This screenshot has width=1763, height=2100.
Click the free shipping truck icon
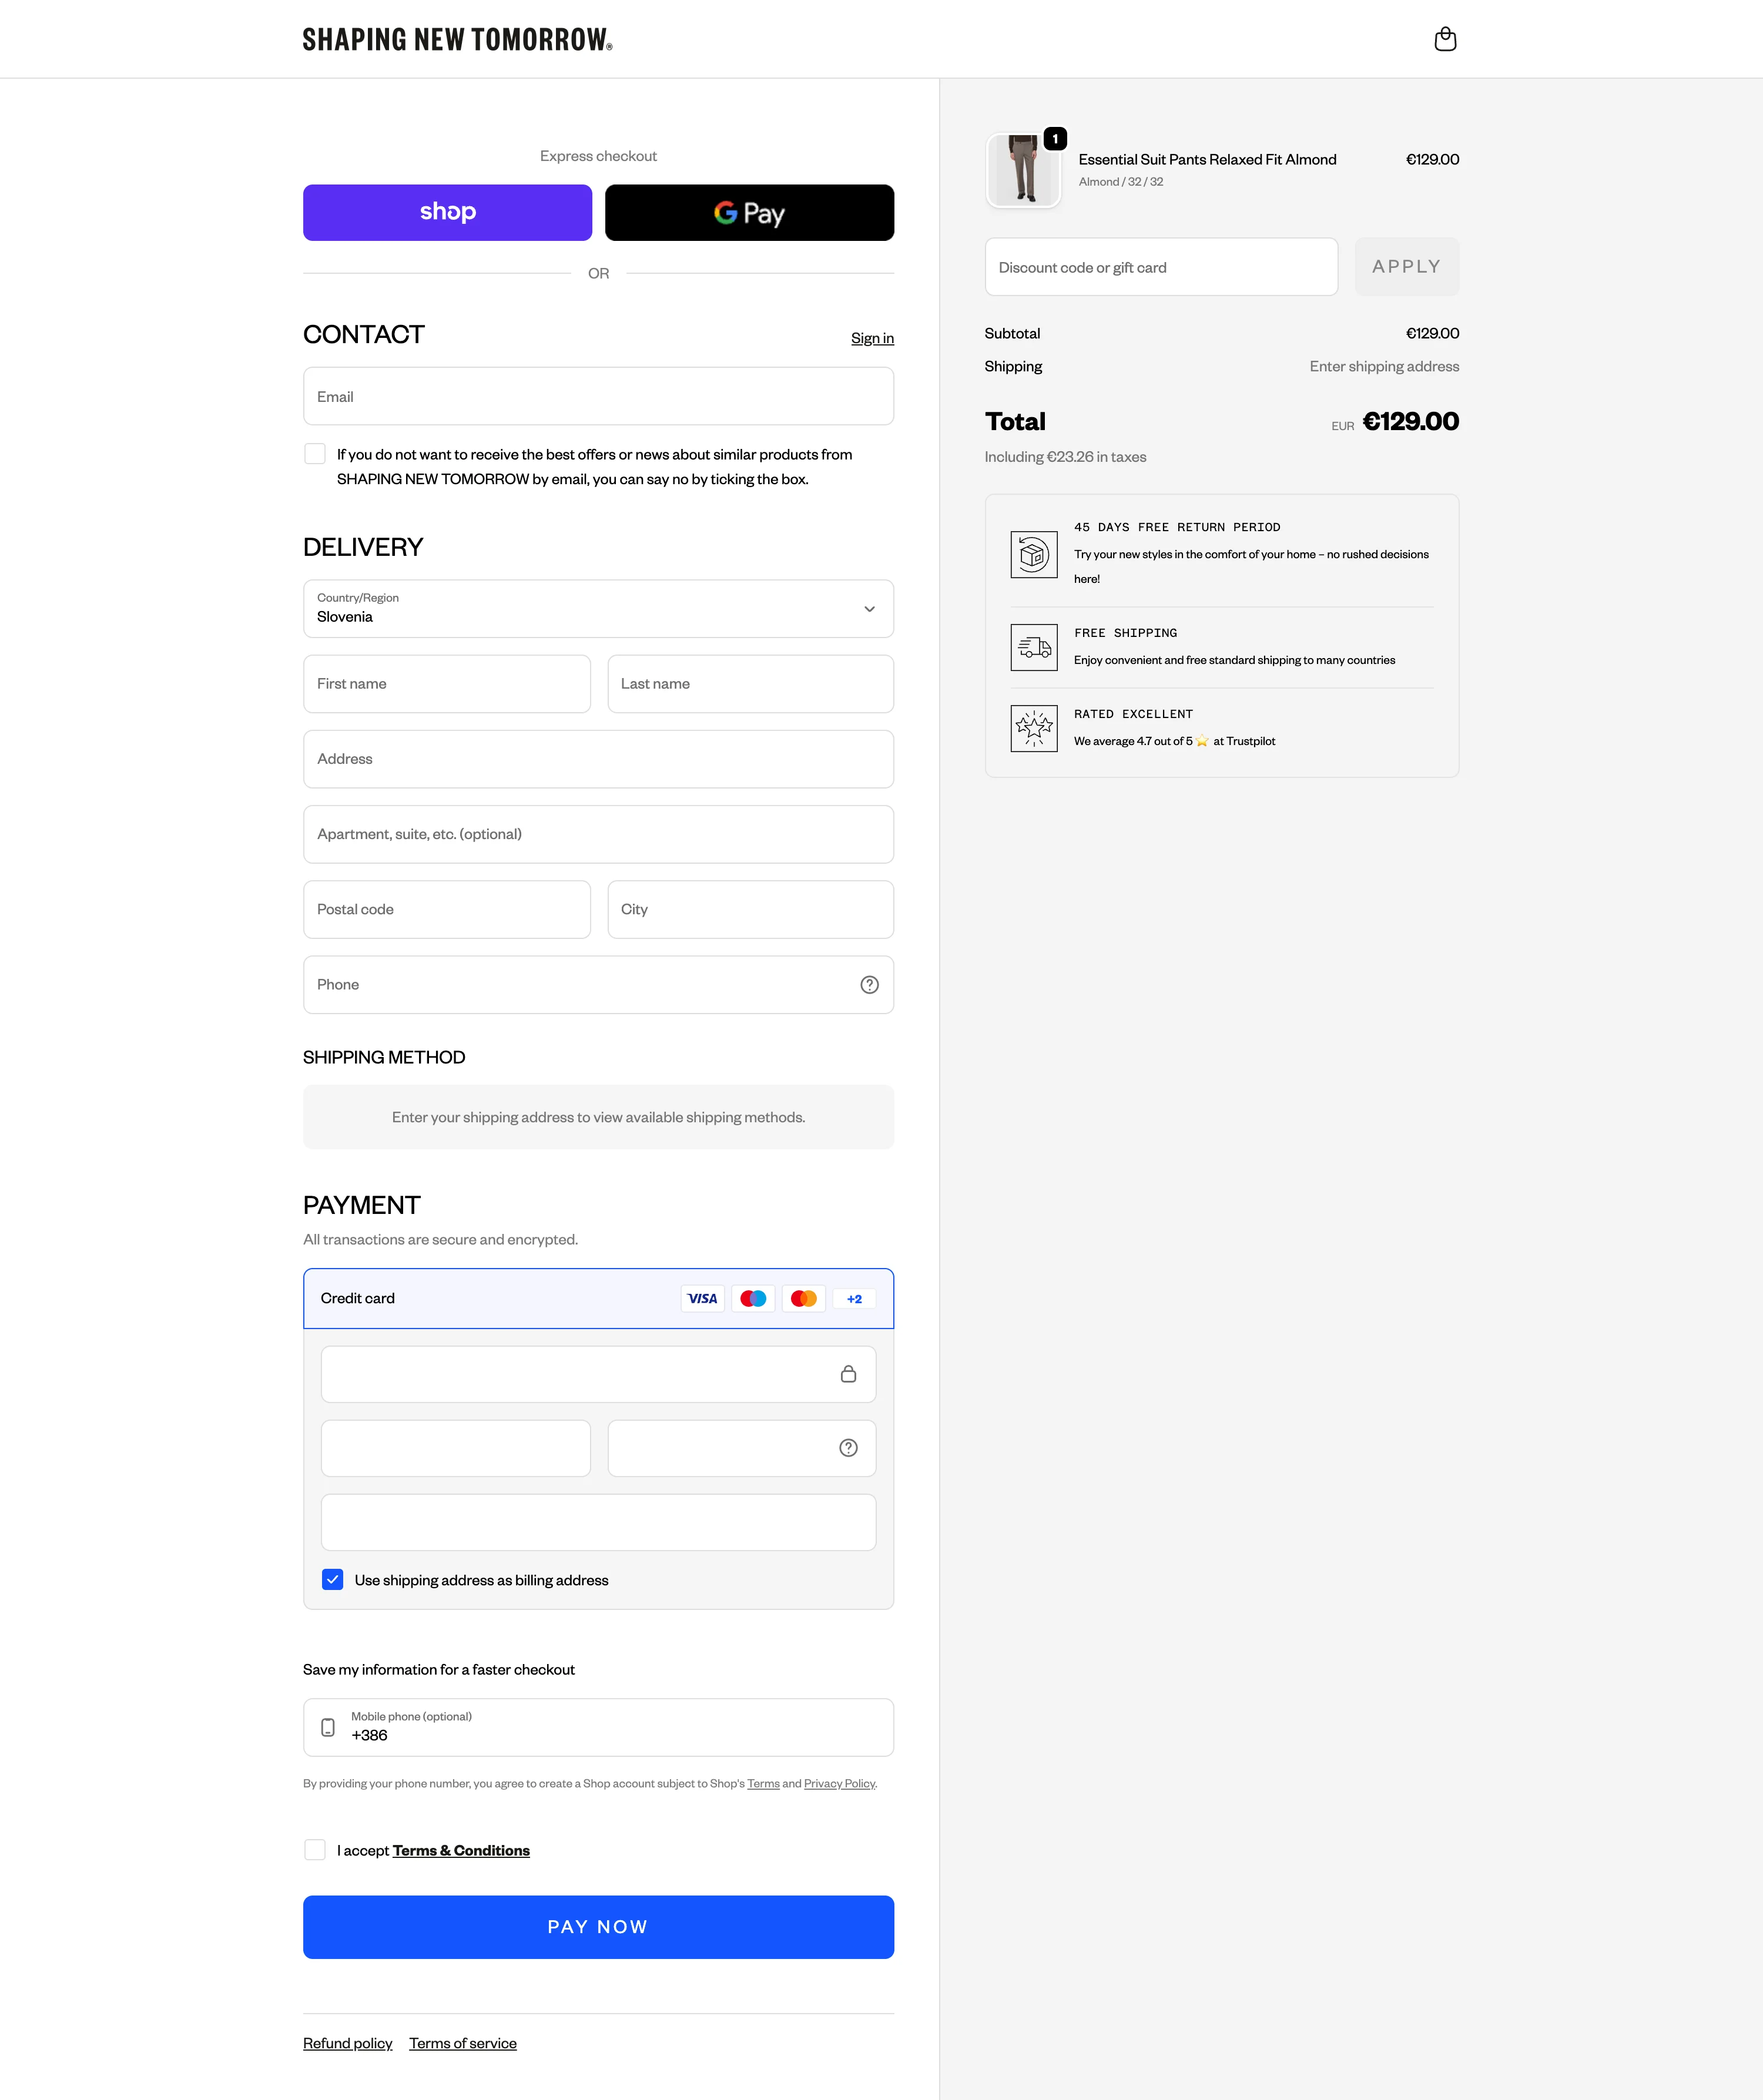pyautogui.click(x=1033, y=648)
